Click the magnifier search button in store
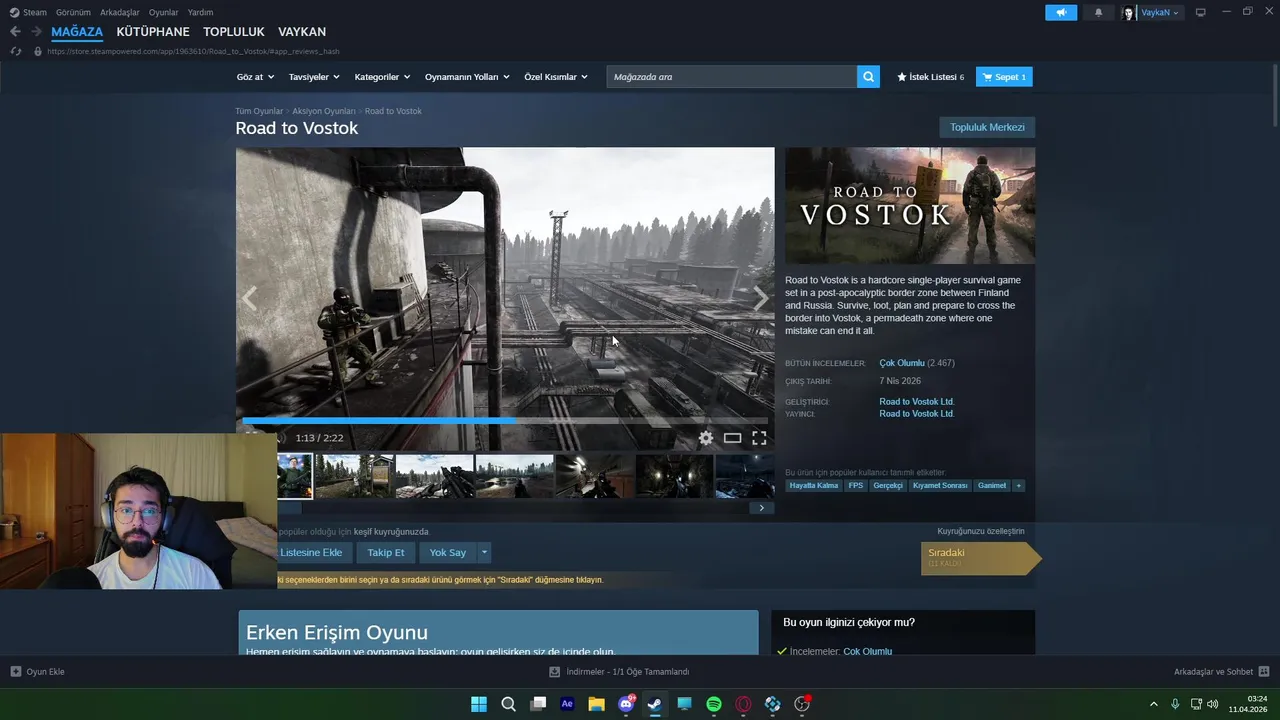 (868, 77)
